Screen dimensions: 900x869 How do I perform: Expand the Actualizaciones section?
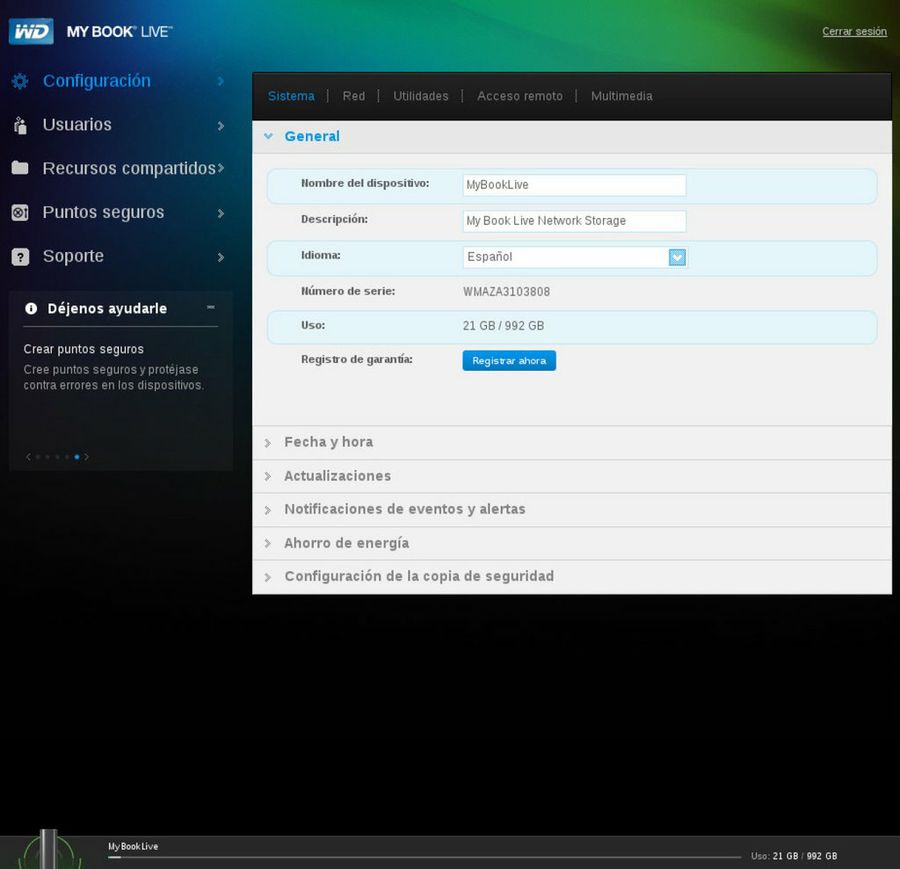(x=337, y=476)
